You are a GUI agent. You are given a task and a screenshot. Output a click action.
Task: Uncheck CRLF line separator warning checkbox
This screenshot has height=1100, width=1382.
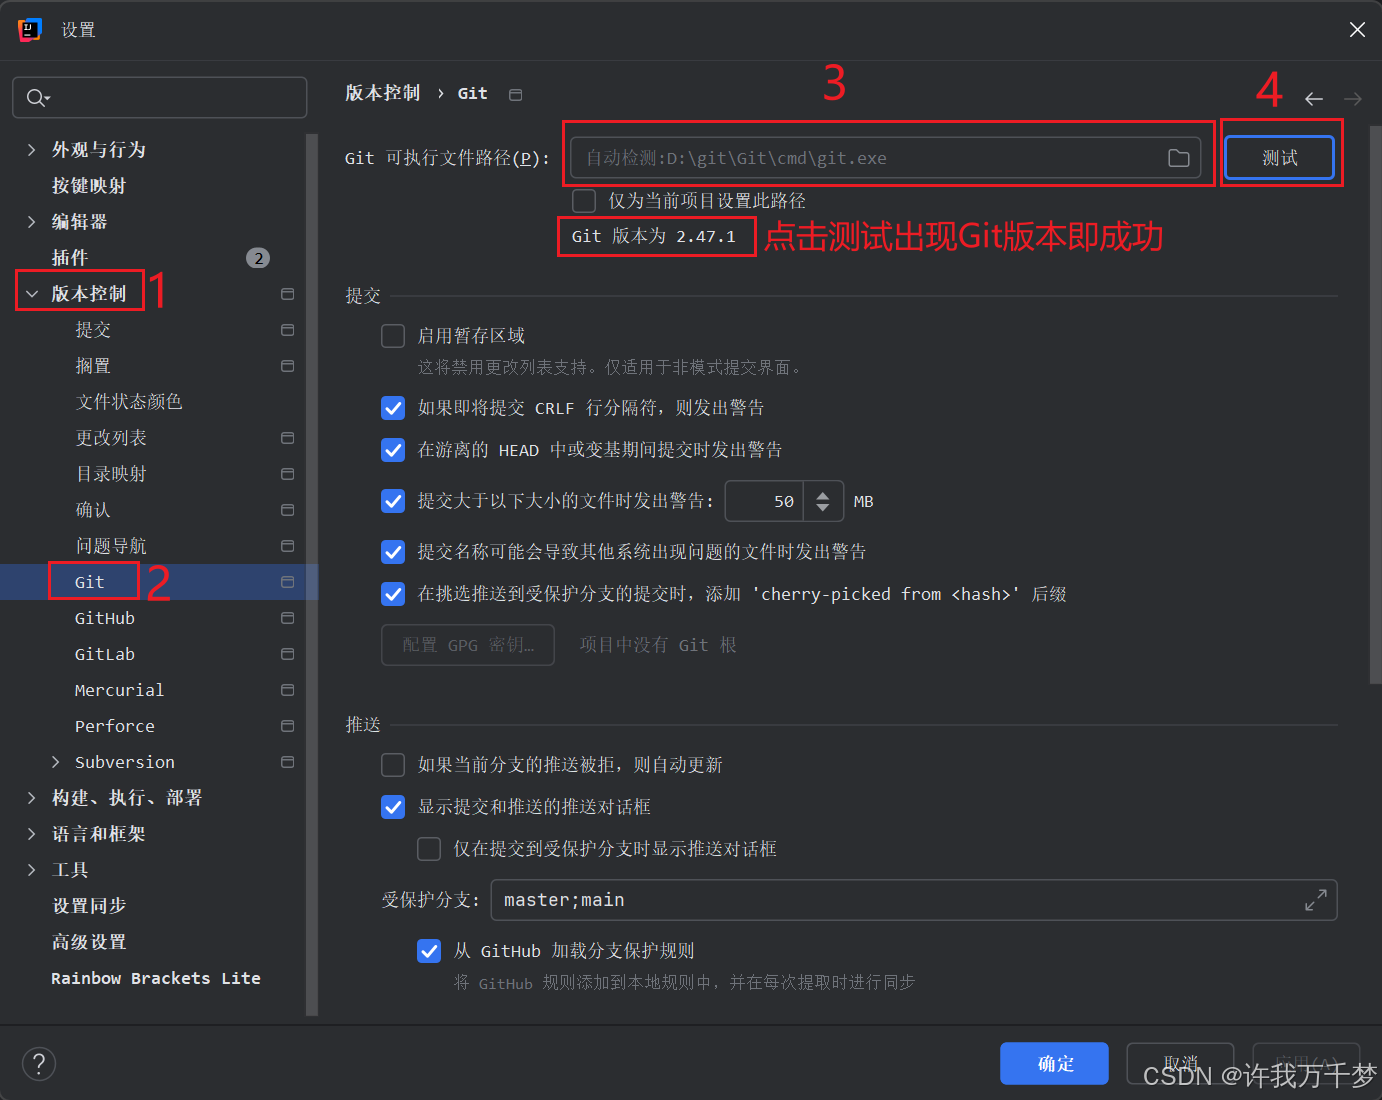393,408
